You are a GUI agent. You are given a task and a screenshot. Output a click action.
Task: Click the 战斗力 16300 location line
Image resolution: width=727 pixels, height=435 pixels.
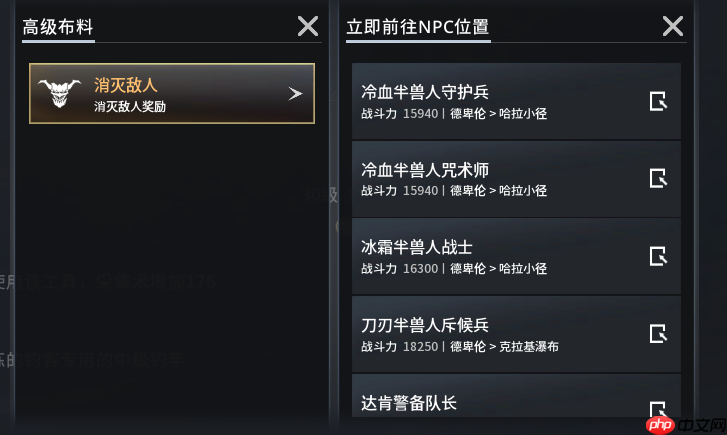coord(454,269)
